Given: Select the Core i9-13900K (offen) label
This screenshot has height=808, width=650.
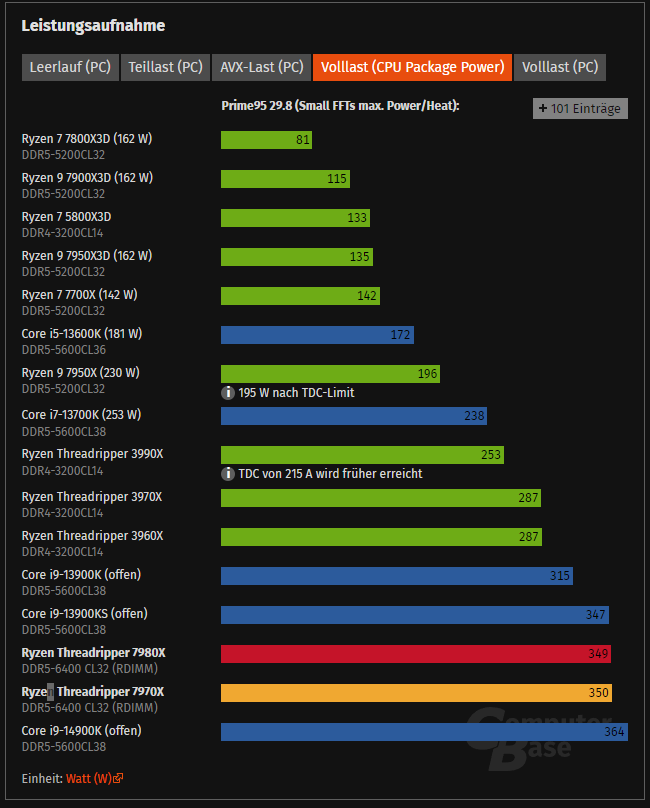Looking at the screenshot, I should tap(81, 575).
